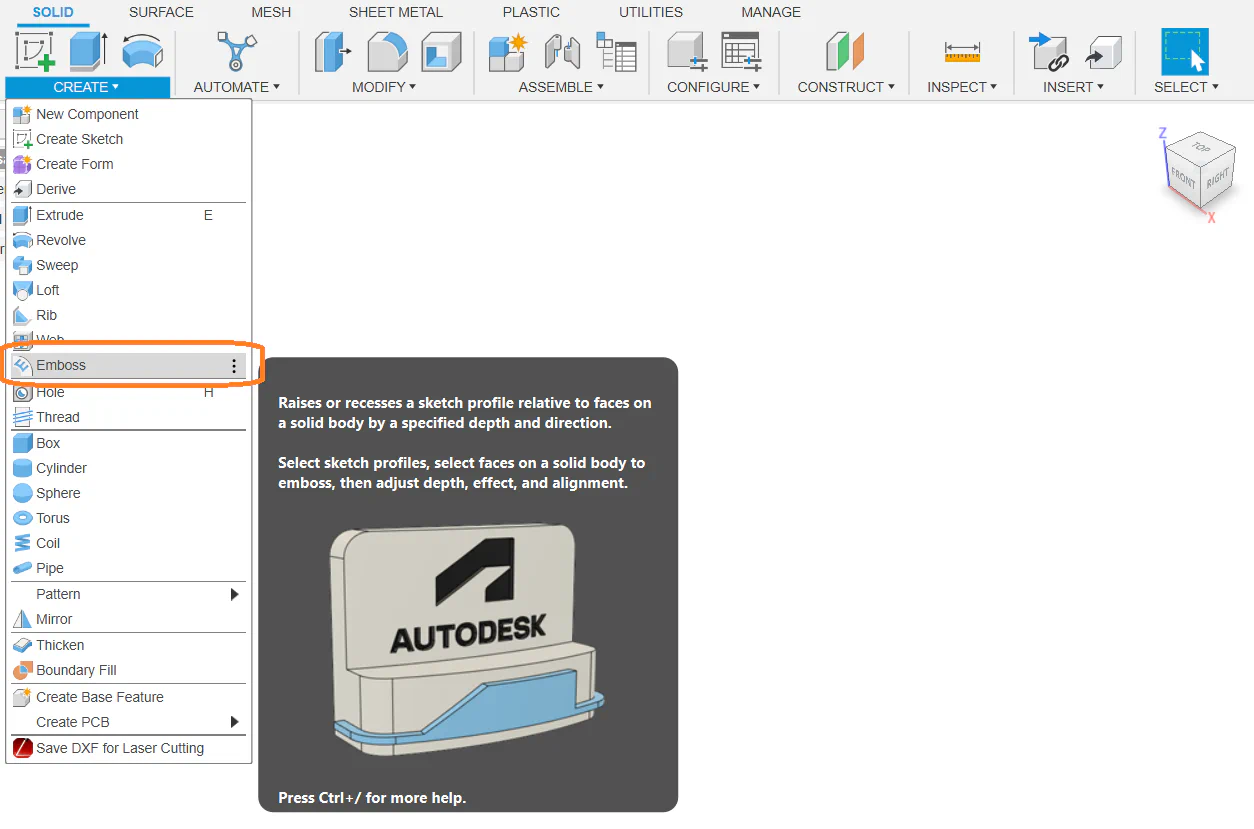Click the Joint assemble icon
This screenshot has width=1254, height=829.
coord(562,51)
